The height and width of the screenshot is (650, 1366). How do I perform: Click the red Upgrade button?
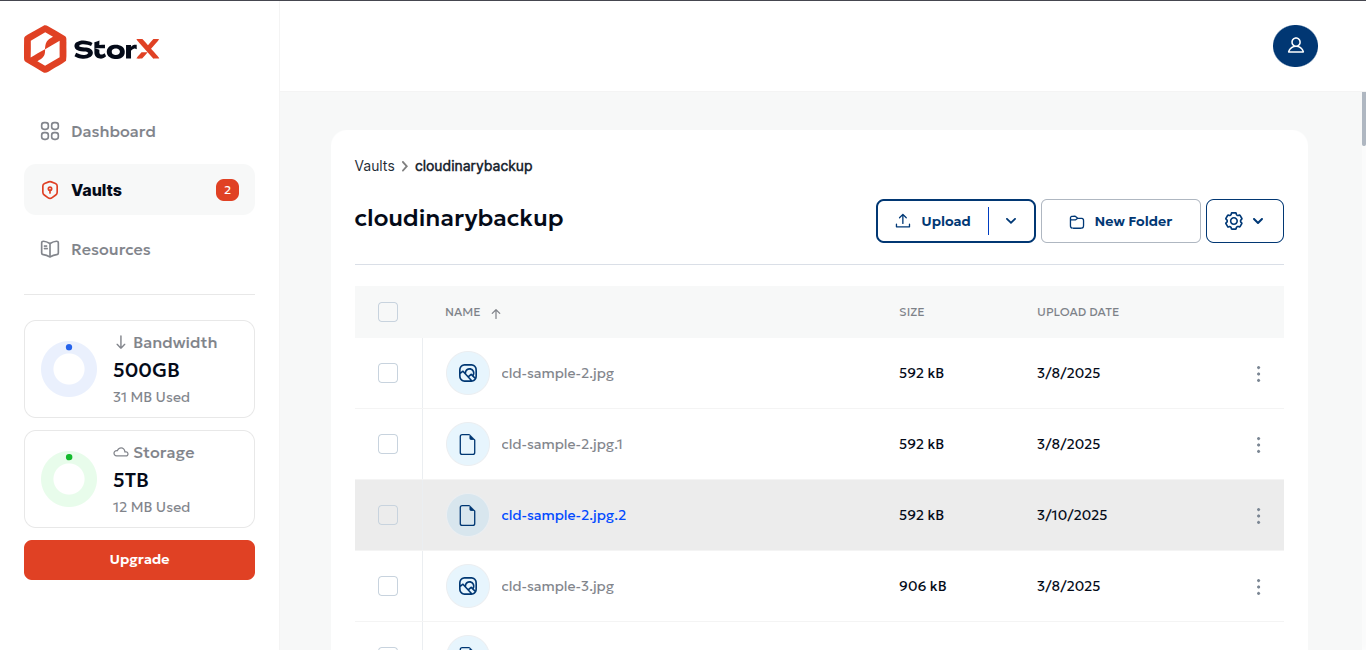point(139,560)
